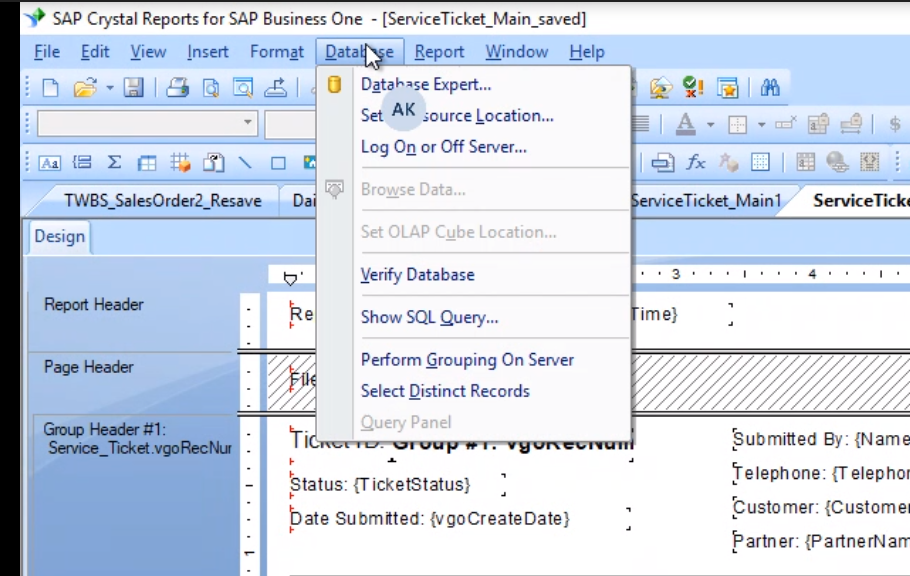The height and width of the screenshot is (576, 910).
Task: Open the Formula Workshop fx icon
Action: 695,162
